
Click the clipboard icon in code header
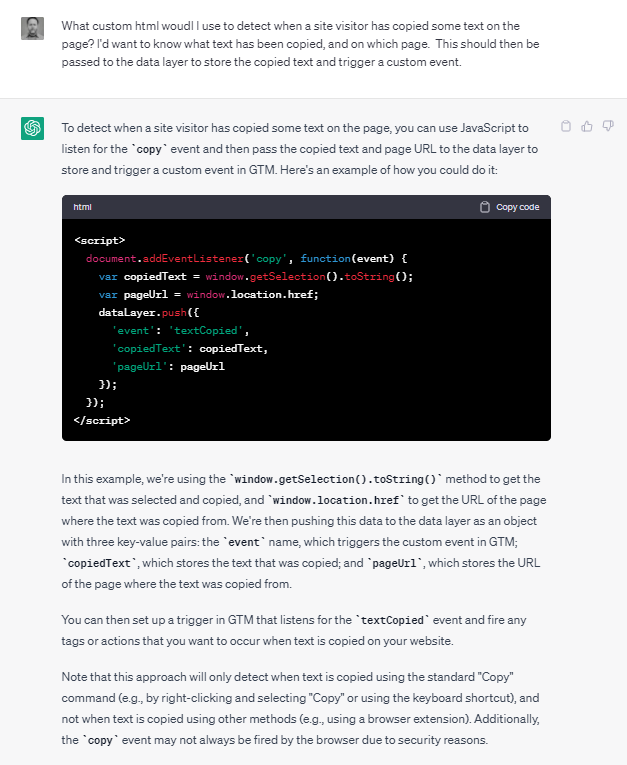point(486,207)
